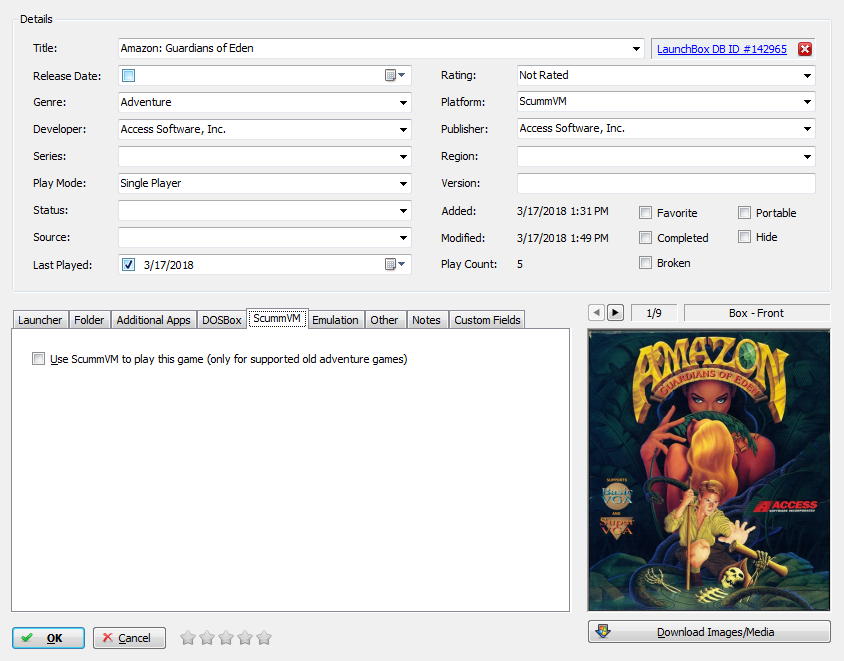This screenshot has width=844, height=661.
Task: Set the rating to three stars
Action: pos(226,638)
